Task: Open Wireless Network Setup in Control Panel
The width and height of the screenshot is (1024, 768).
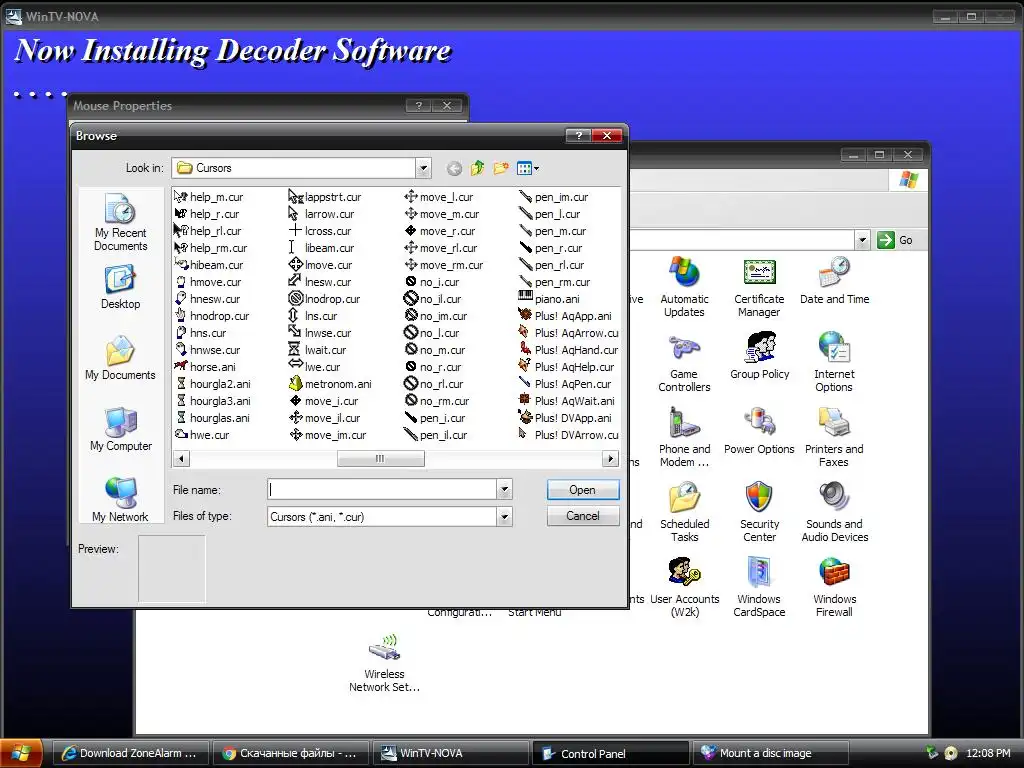Action: coord(384,663)
